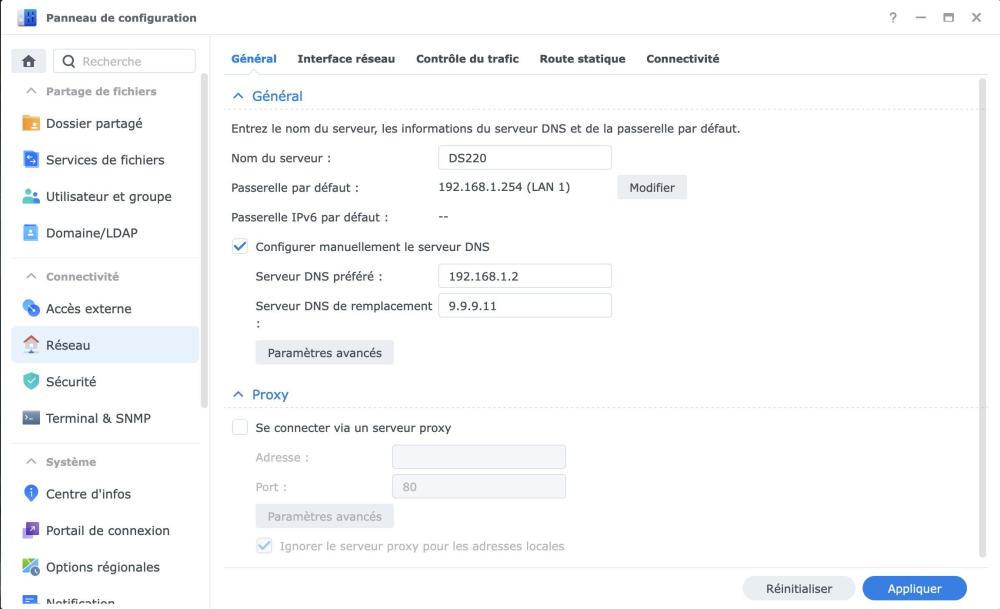
Task: Open the Centre d'infos icon
Action: pos(31,494)
